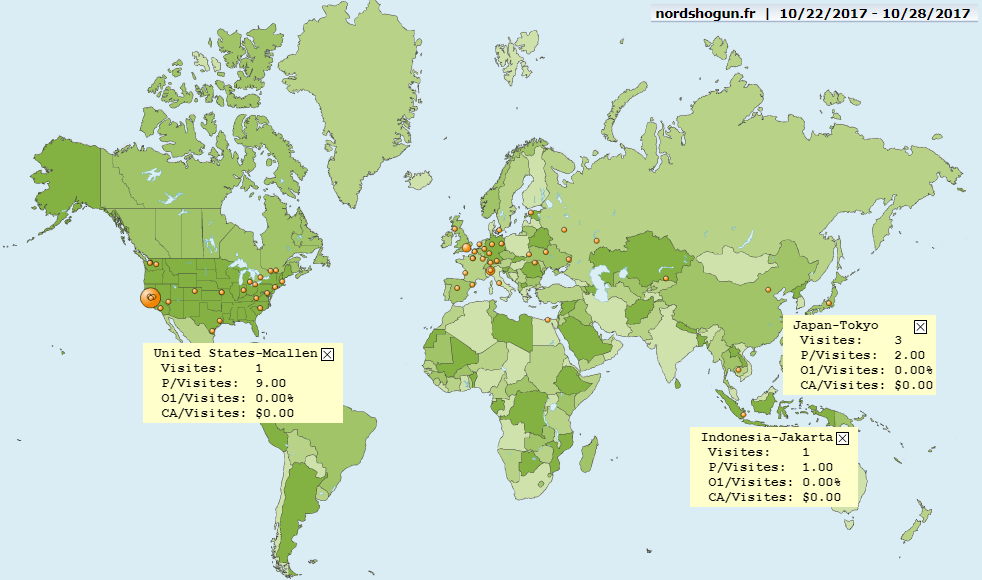
Task: Select CA/Visites $0.00 in Tokyo popup
Action: pyautogui.click(x=867, y=385)
